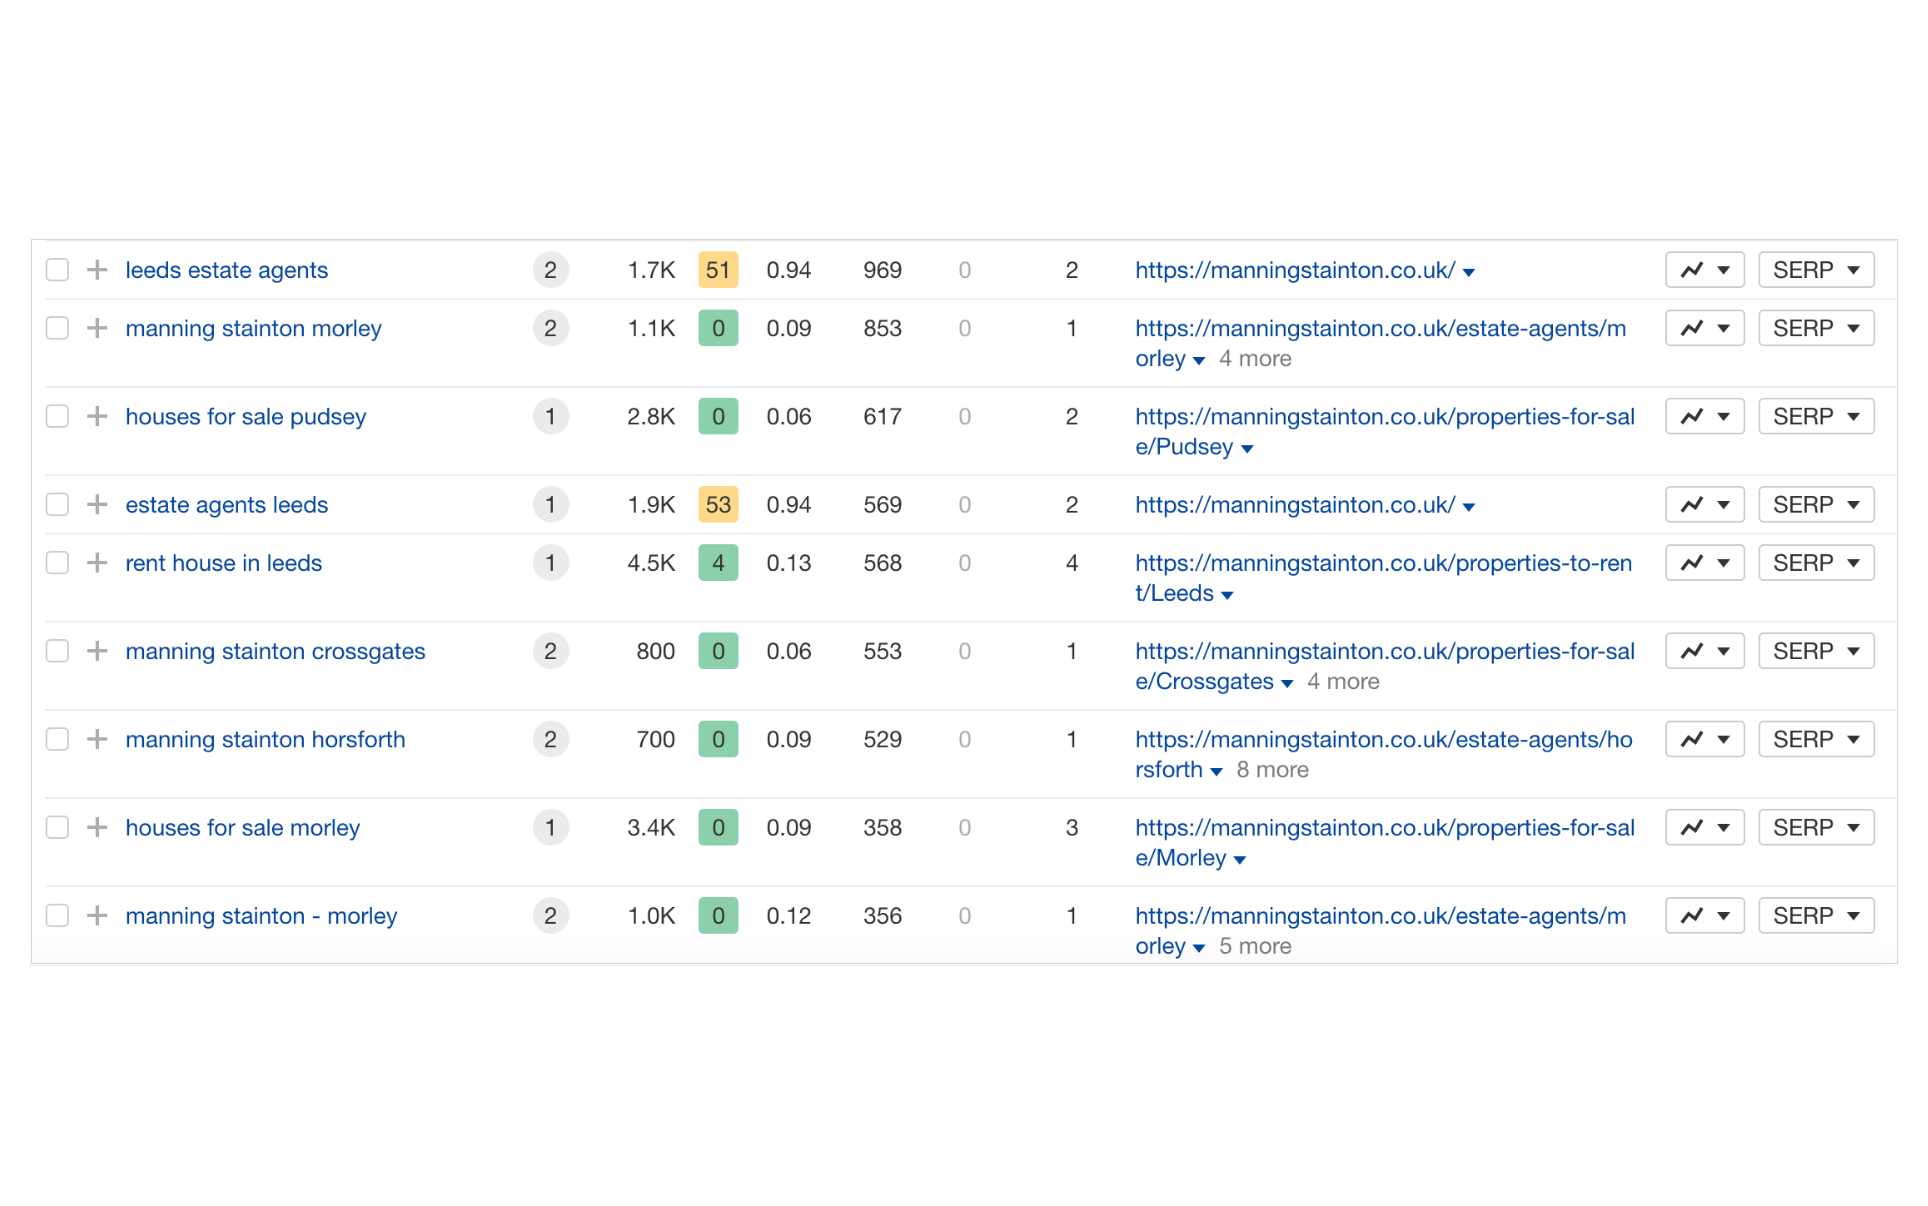Click features badge 2 for manning stainton horsforth
Image resolution: width=1928 pixels, height=1206 pixels.
pyautogui.click(x=550, y=739)
